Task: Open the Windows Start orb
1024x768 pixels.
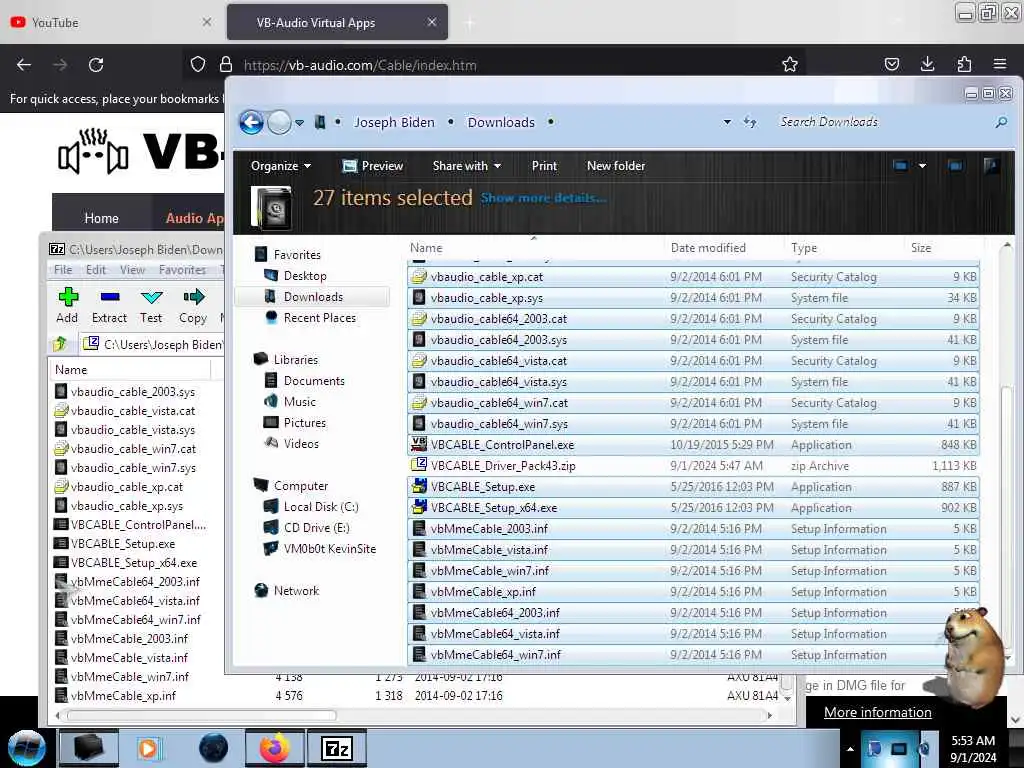Action: 27,748
